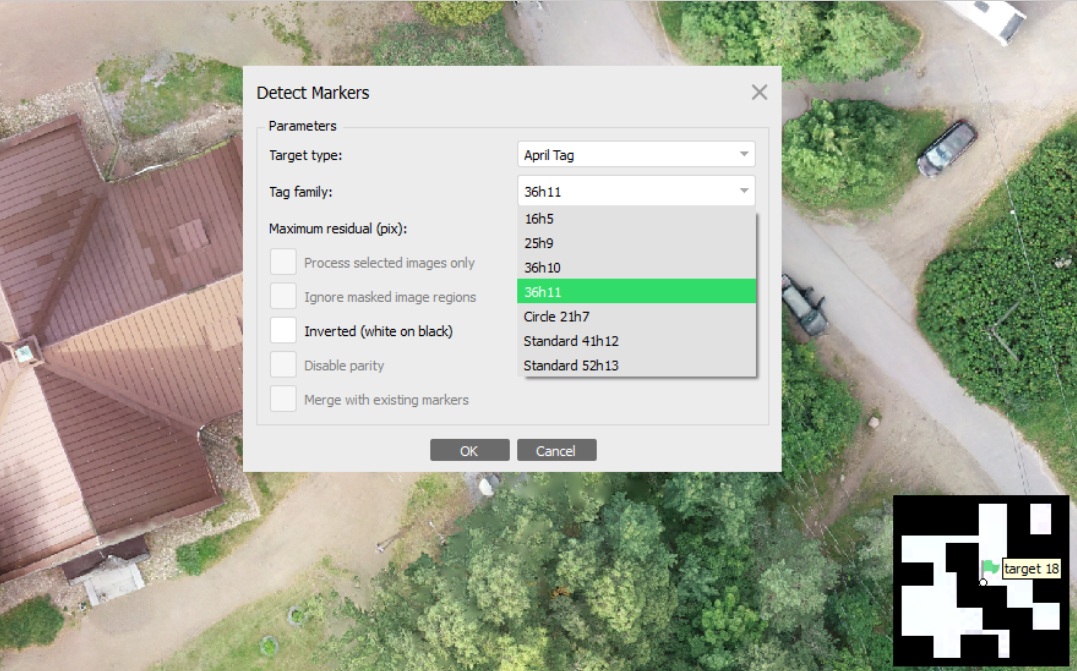Open the Target type dropdown
The width and height of the screenshot is (1077, 671).
(x=636, y=155)
